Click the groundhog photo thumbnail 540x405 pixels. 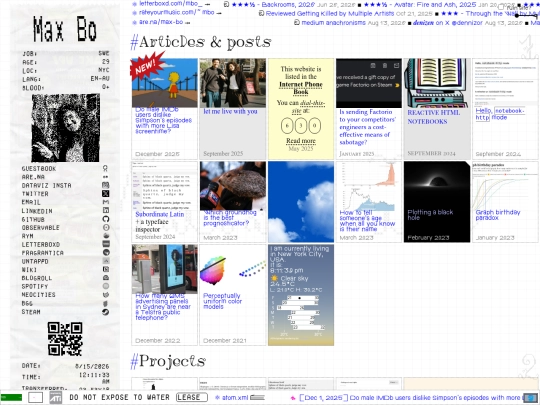(232, 186)
